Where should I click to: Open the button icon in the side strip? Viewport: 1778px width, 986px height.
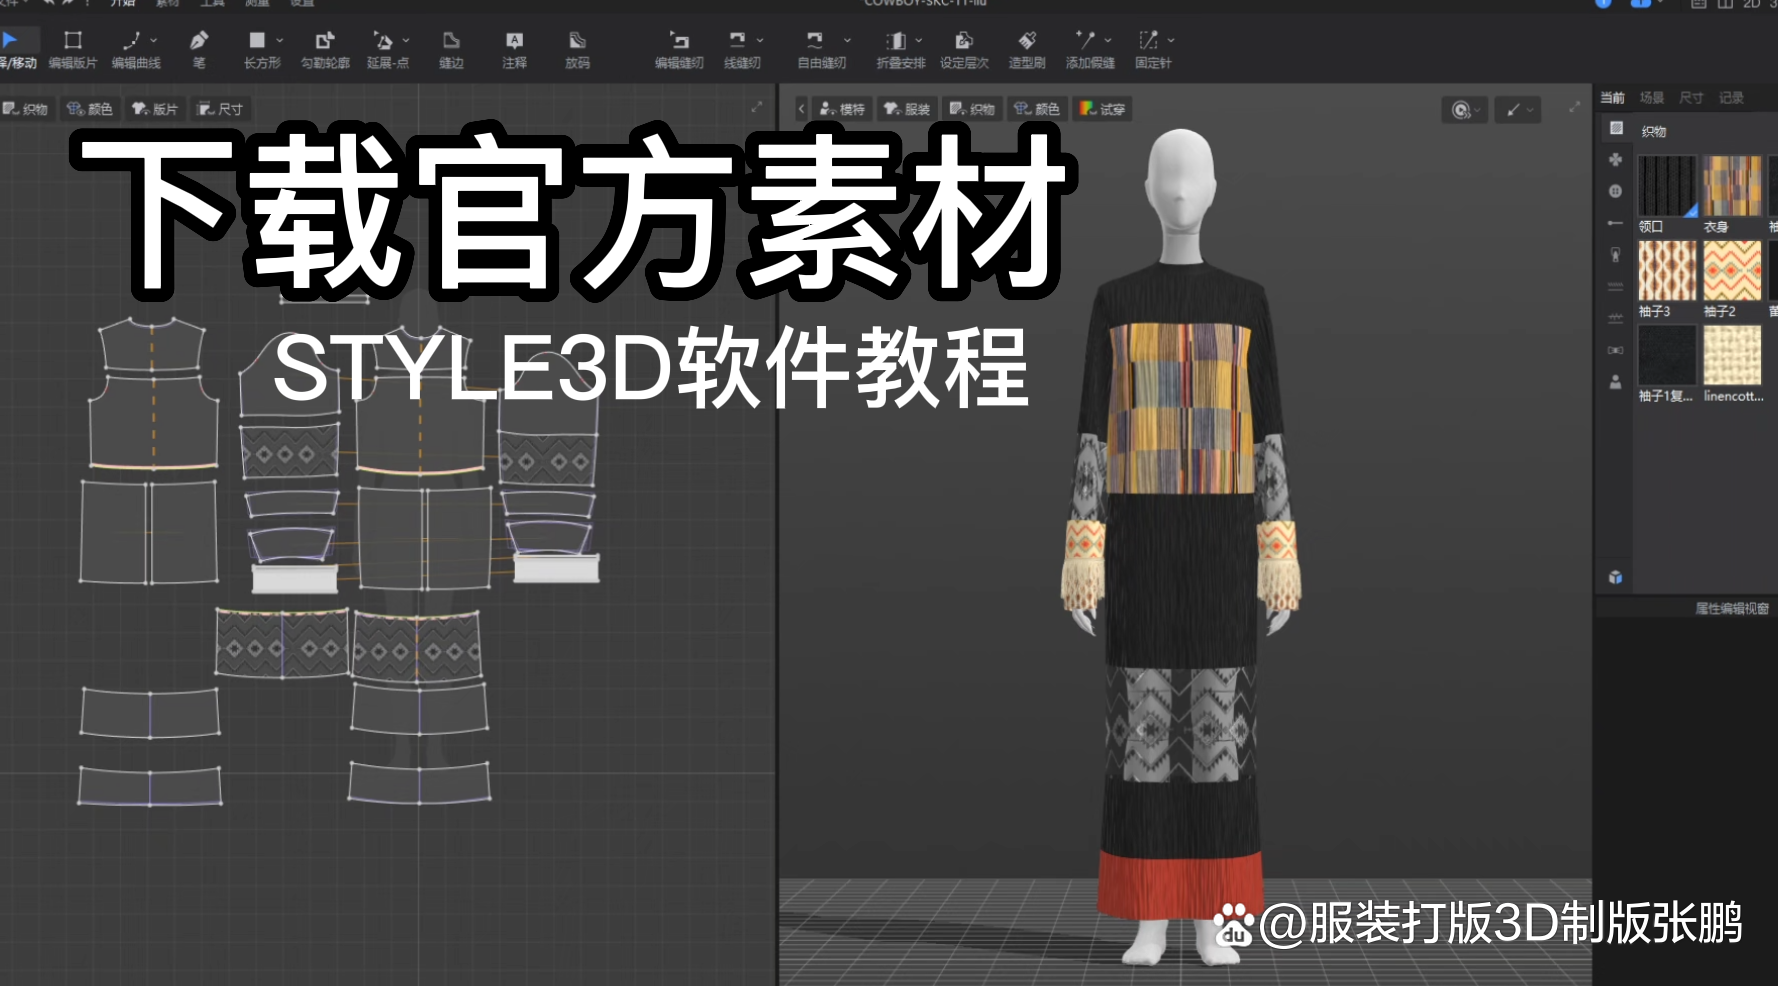click(x=1615, y=191)
